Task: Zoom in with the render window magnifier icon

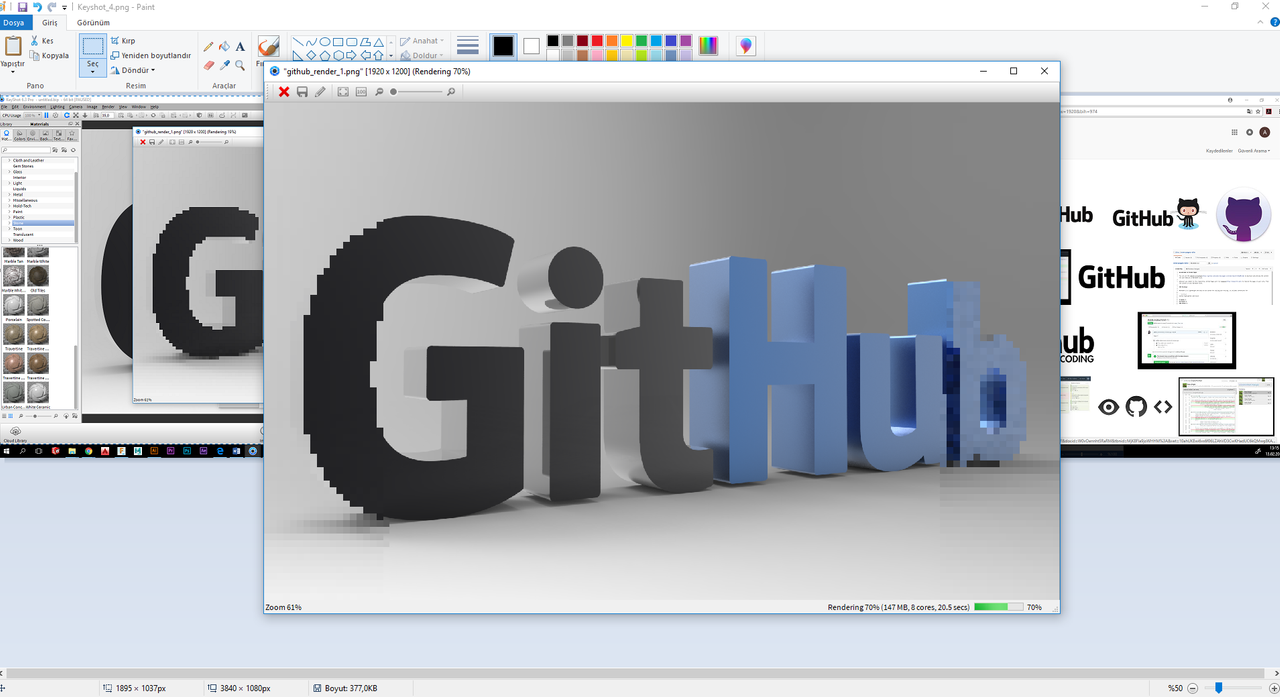Action: (451, 91)
